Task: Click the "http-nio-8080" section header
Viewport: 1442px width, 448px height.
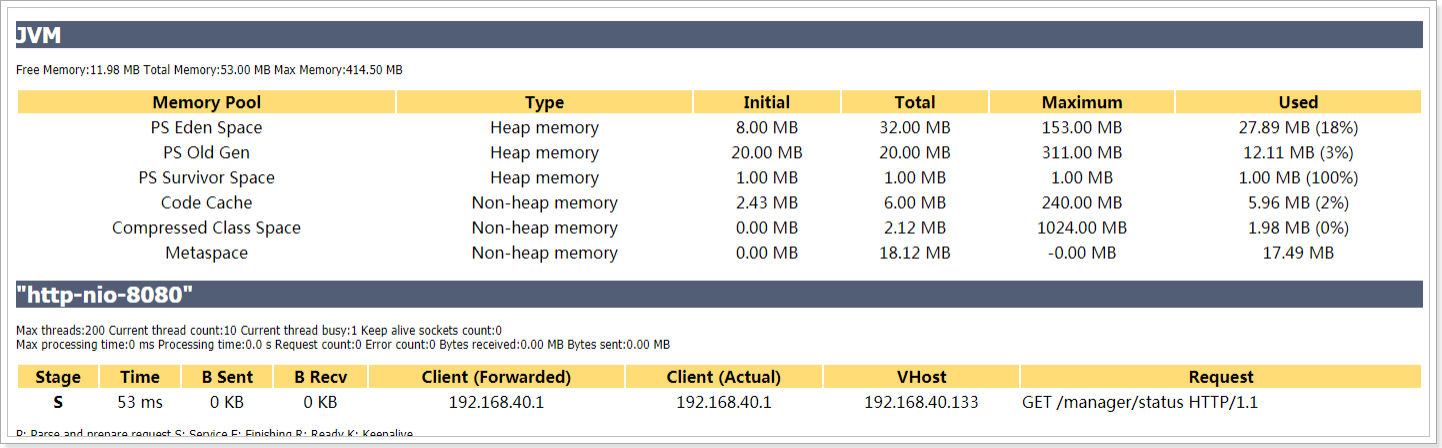Action: (105, 295)
